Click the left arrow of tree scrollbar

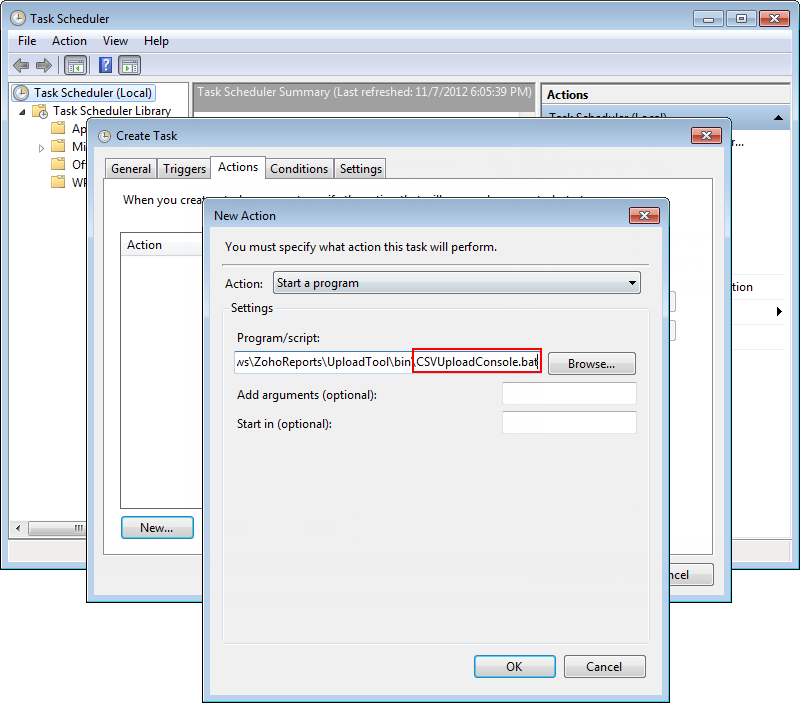click(x=18, y=528)
